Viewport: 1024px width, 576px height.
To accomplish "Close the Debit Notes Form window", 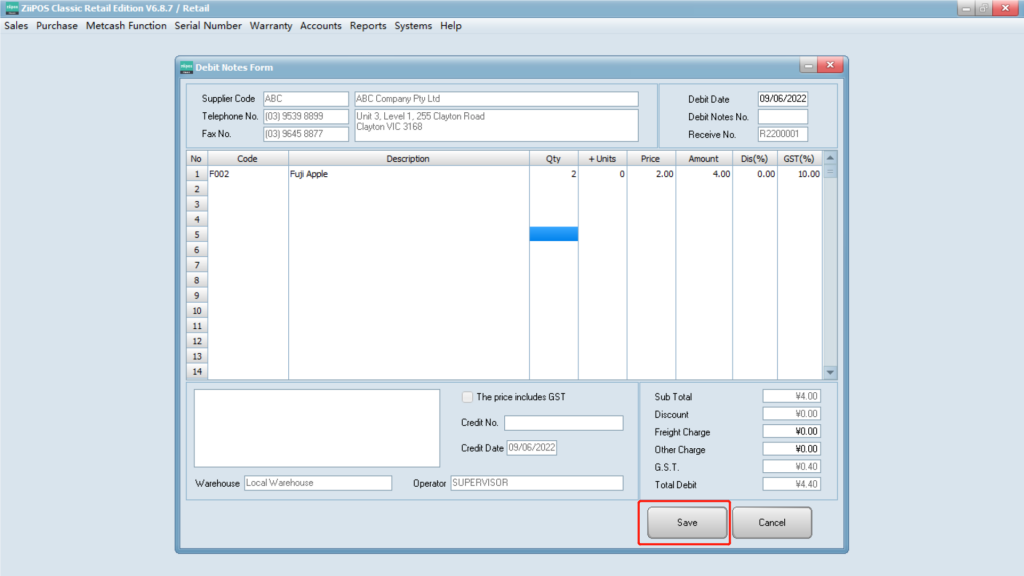I will pos(829,66).
